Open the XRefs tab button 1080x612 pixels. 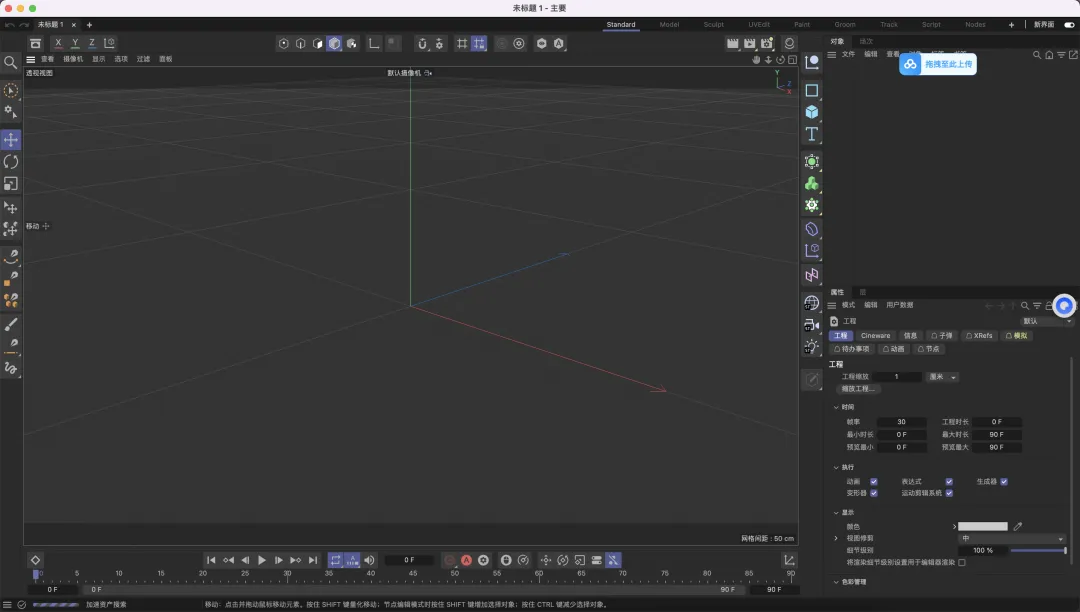pyautogui.click(x=979, y=336)
